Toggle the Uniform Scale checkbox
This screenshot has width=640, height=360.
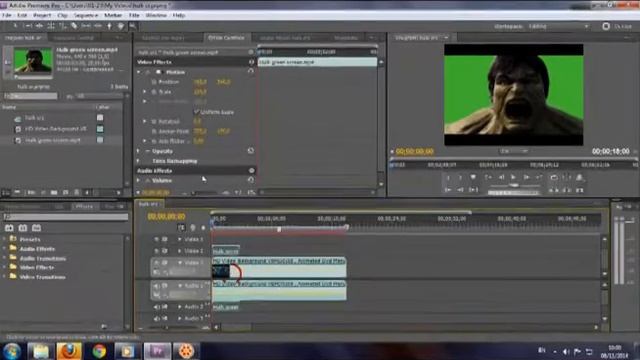pos(196,111)
